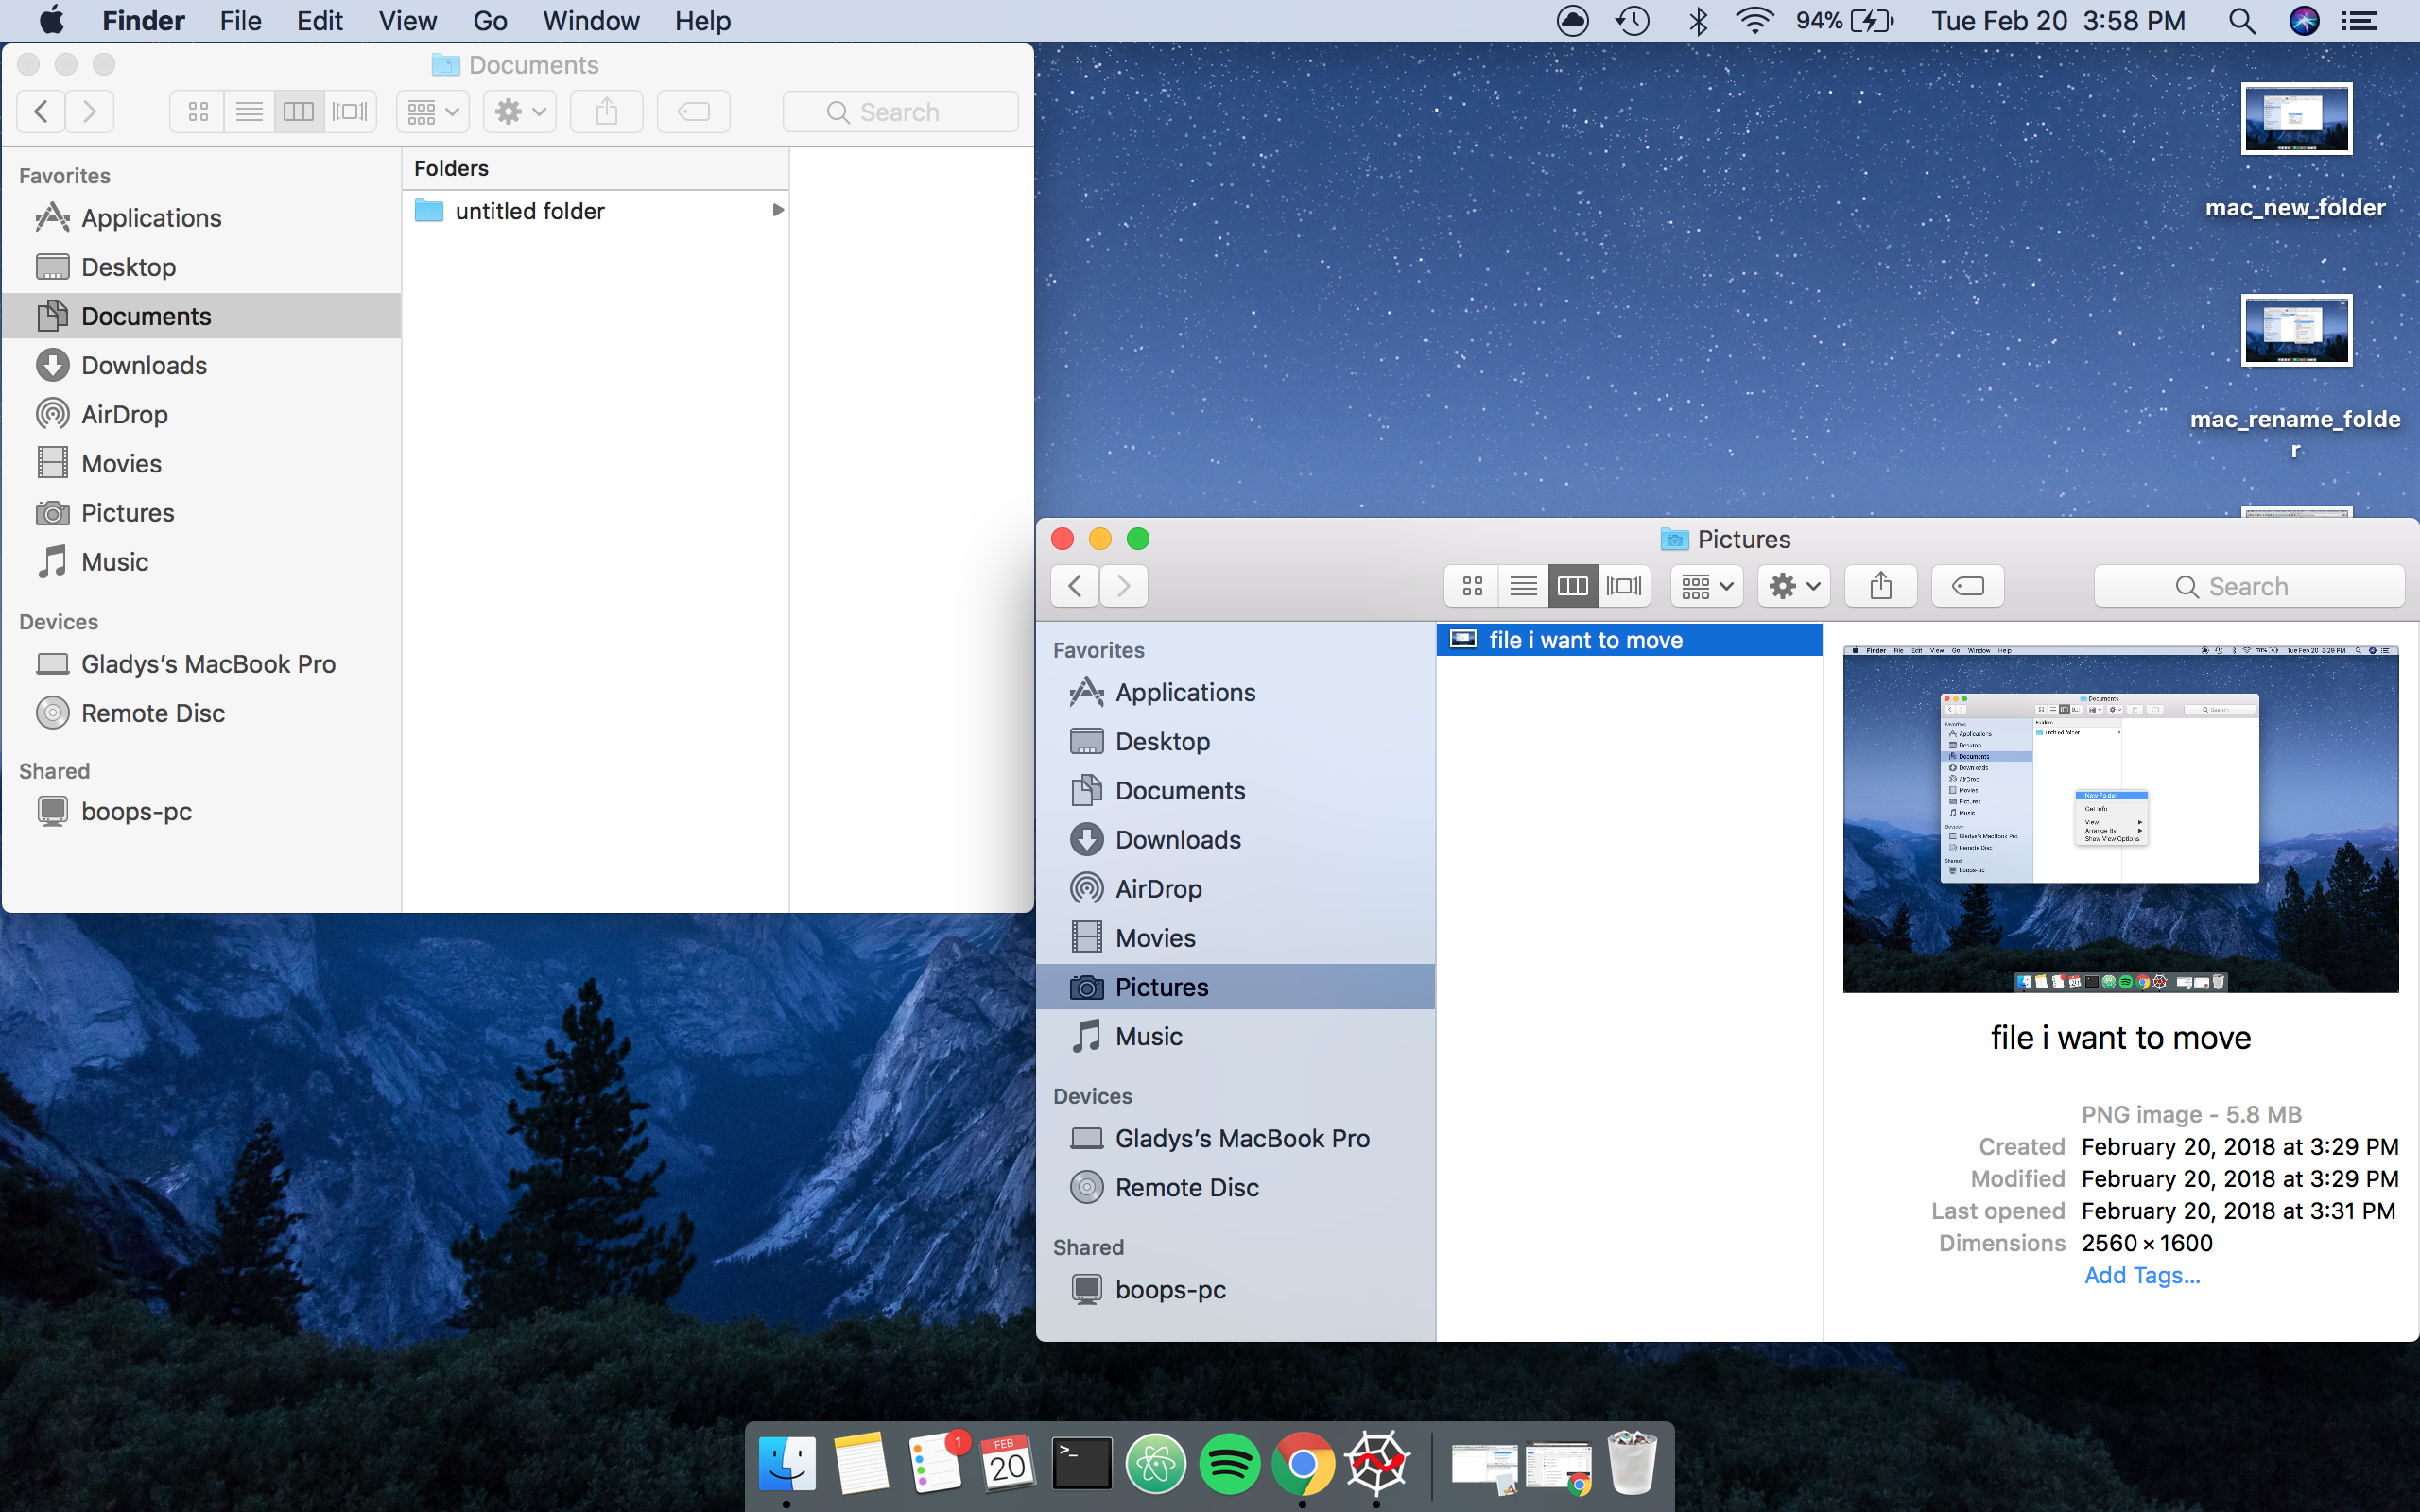The width and height of the screenshot is (2420, 1512).
Task: Click Wi-Fi status icon
Action: [x=1755, y=20]
